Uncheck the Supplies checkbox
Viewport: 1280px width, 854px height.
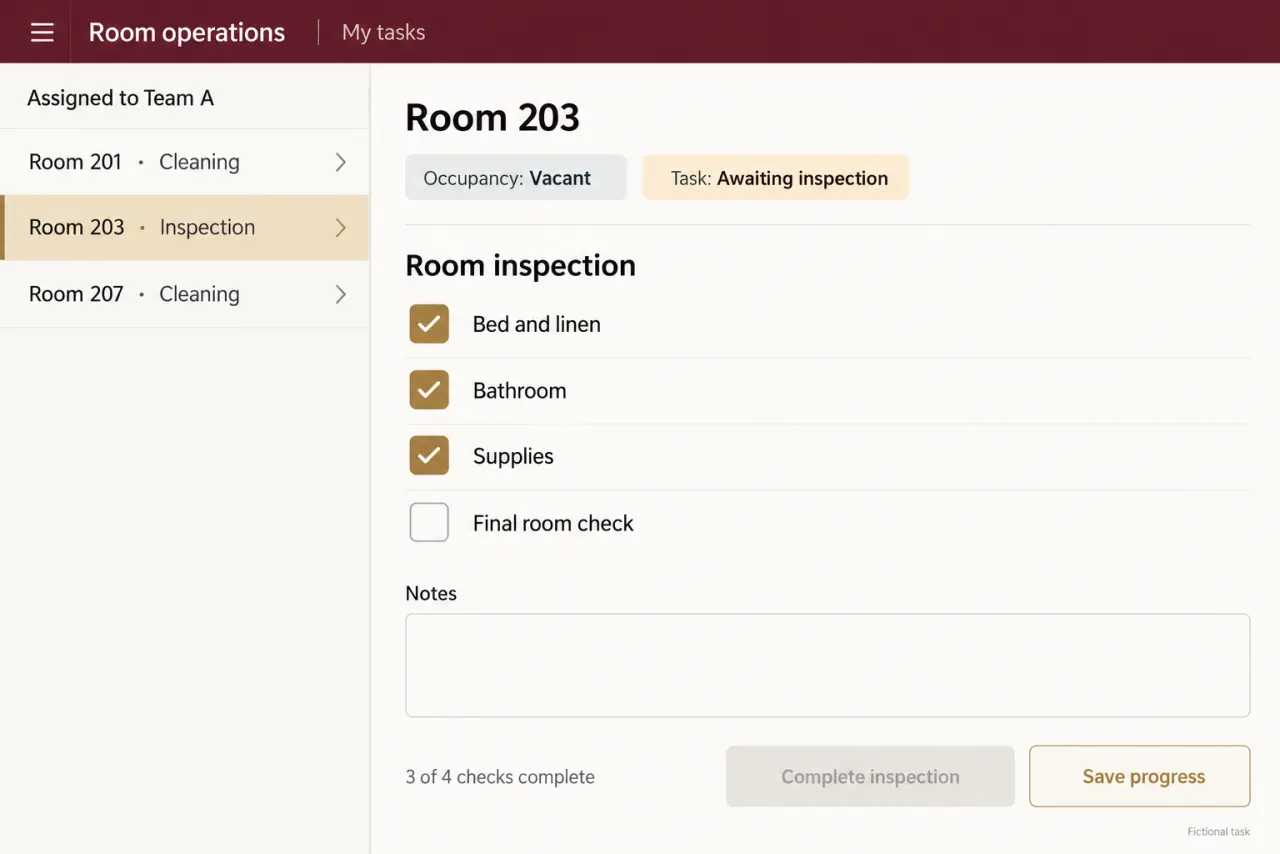click(429, 456)
